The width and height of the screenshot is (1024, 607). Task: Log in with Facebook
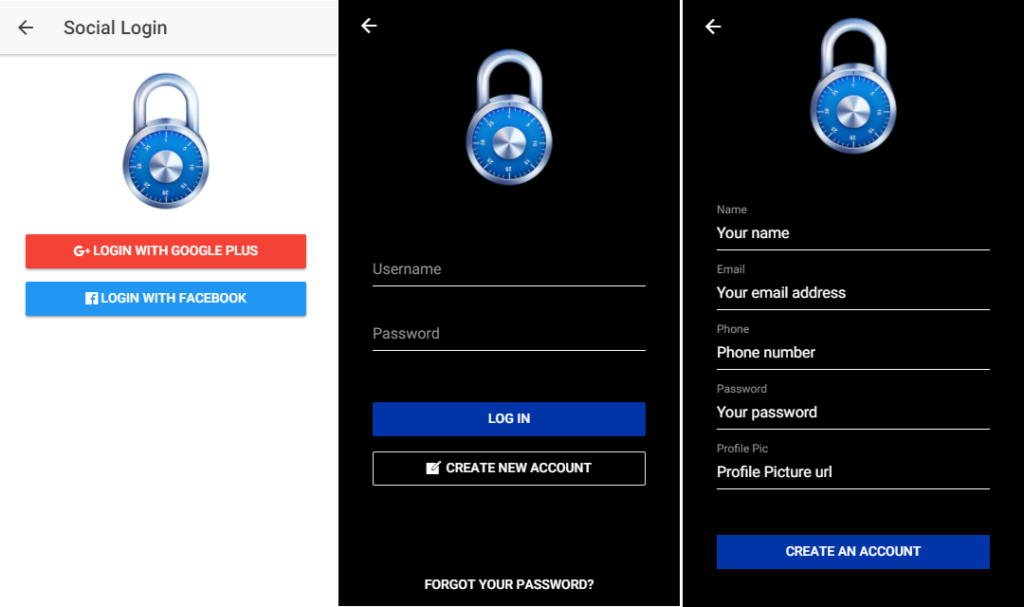(x=166, y=299)
